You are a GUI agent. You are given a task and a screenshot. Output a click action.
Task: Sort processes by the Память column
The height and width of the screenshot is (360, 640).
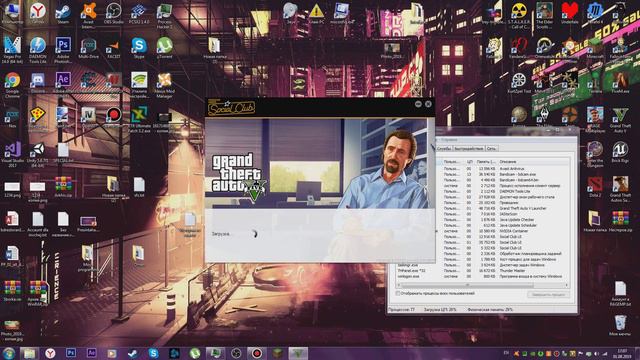click(485, 162)
